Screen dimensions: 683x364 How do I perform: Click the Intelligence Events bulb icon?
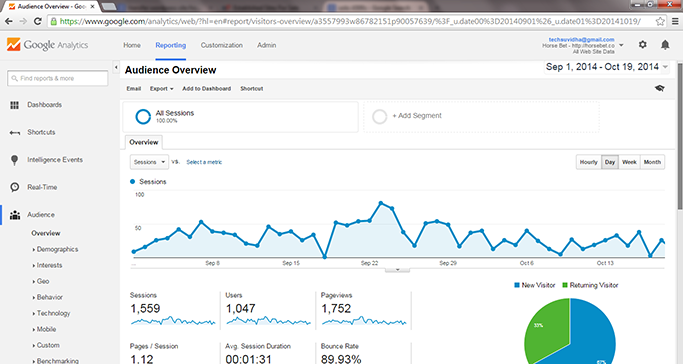coord(14,160)
